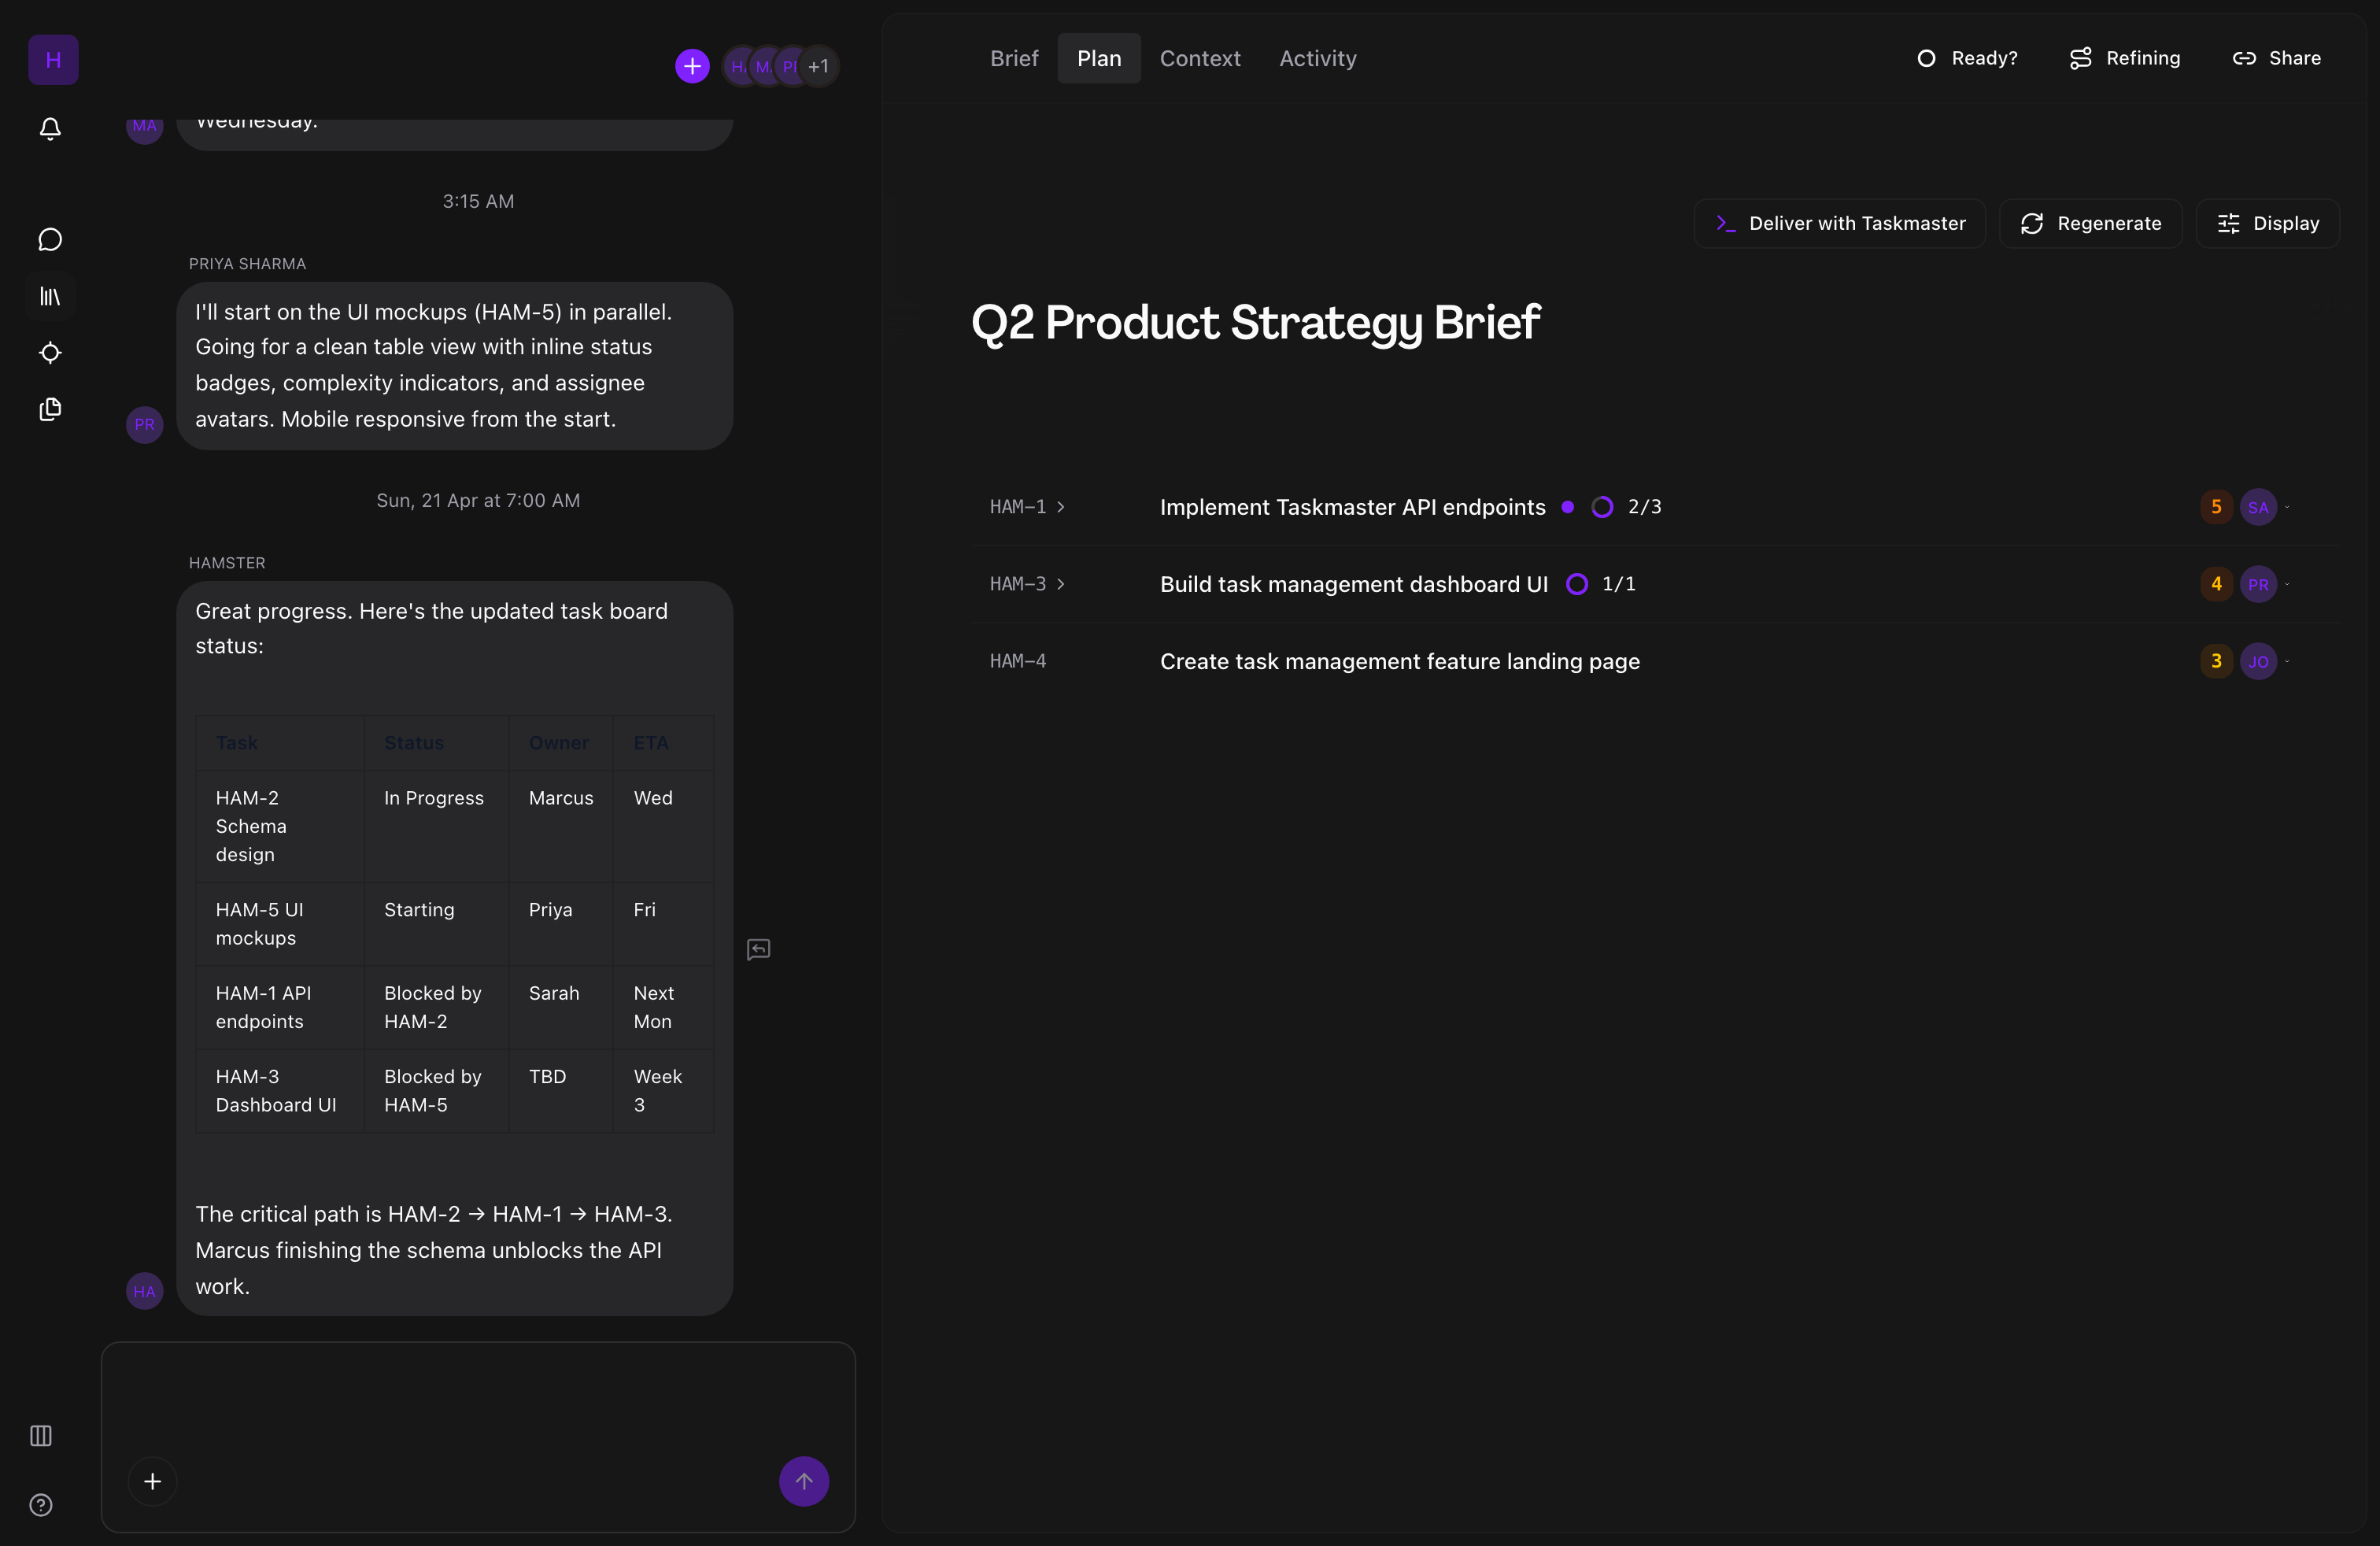Toggle the Refining mode control
The width and height of the screenshot is (2380, 1546).
[2124, 58]
